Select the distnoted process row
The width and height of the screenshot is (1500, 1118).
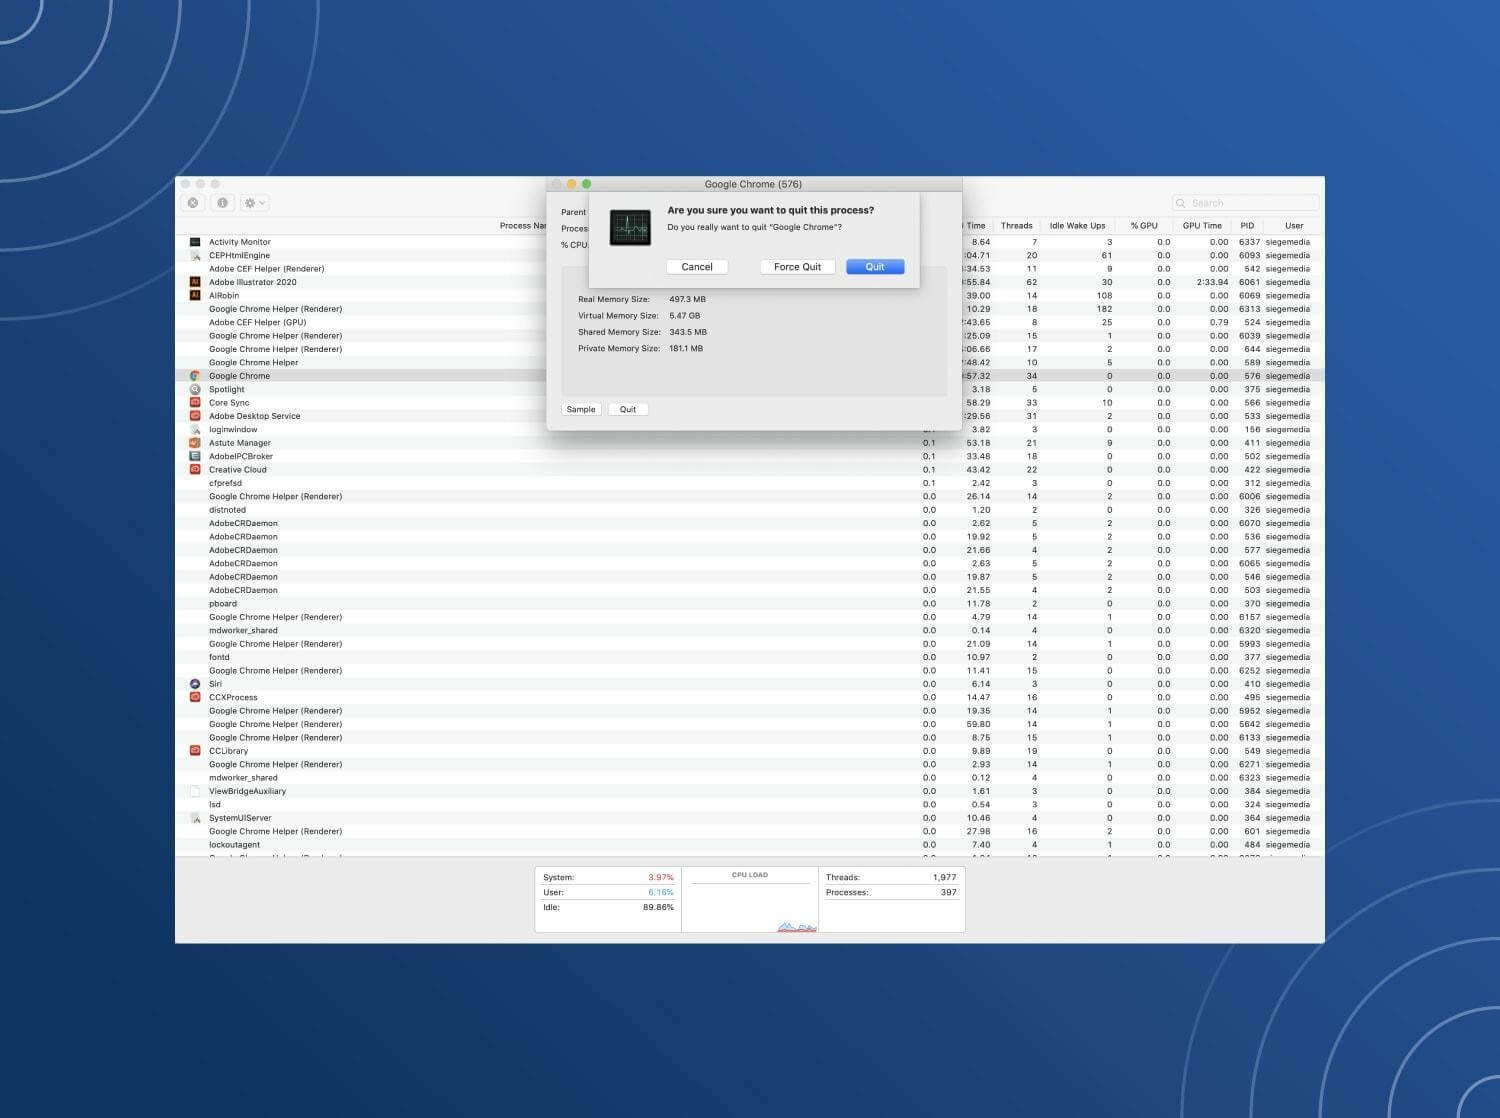pyautogui.click(x=750, y=510)
